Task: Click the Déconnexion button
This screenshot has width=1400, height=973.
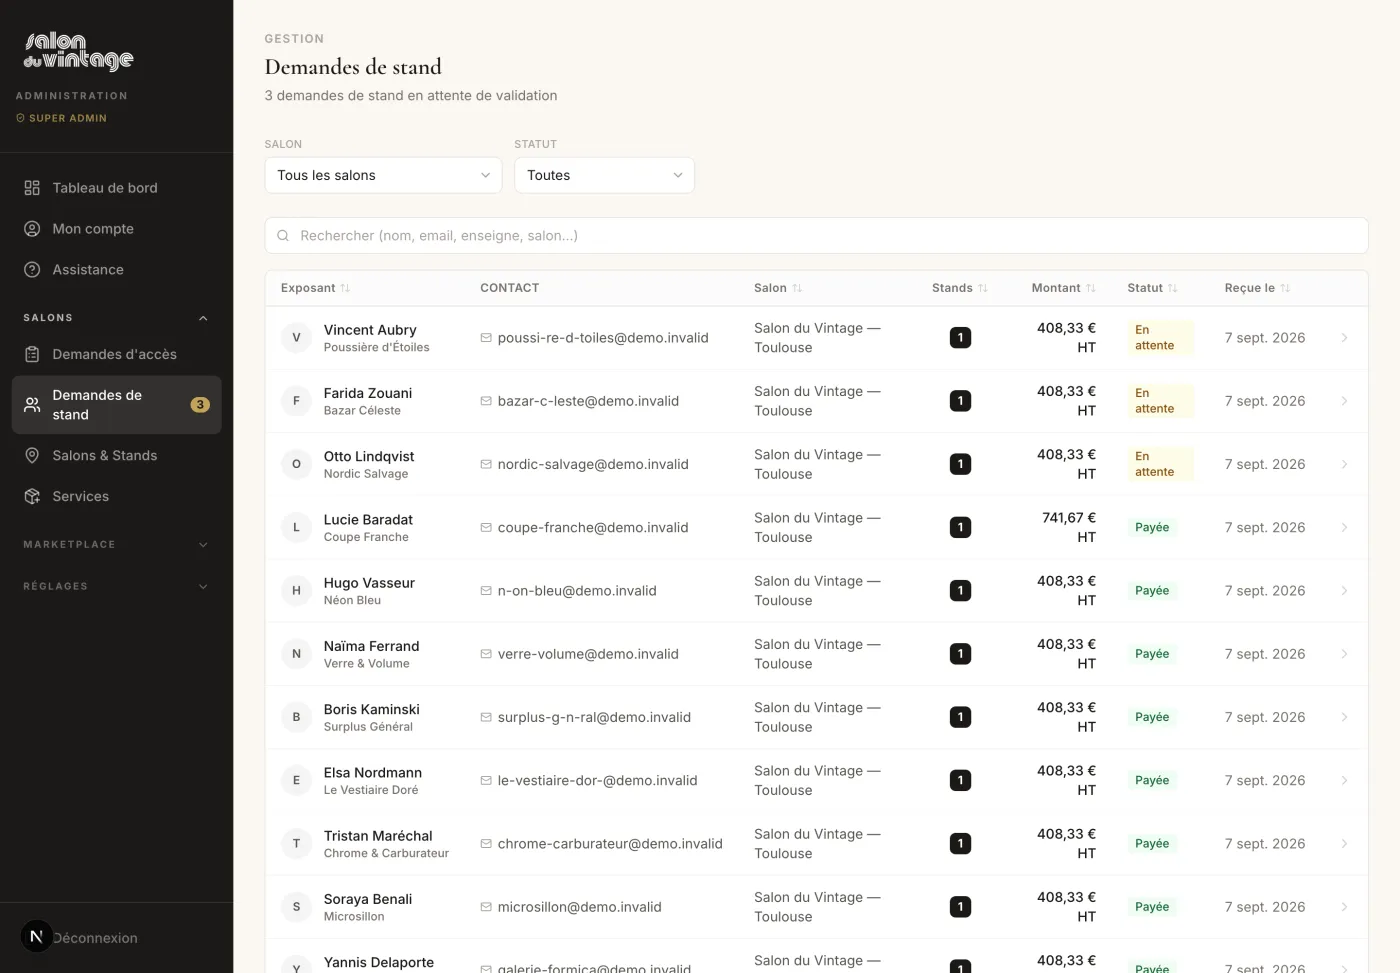Action: tap(95, 938)
